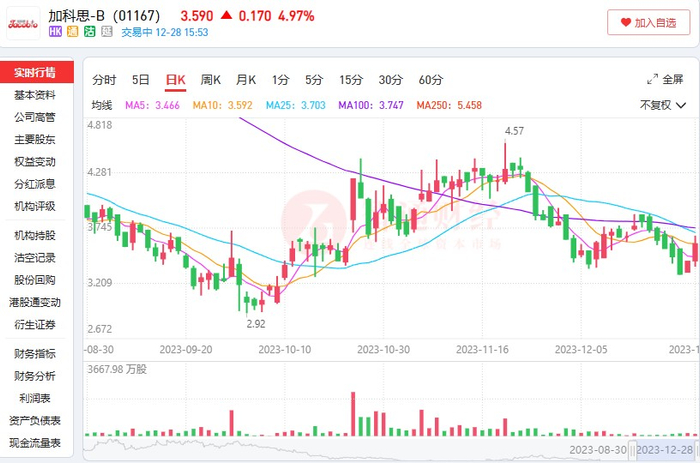Open the 不复权 adjustment dropdown
This screenshot has height=463, width=700.
pyautogui.click(x=662, y=105)
